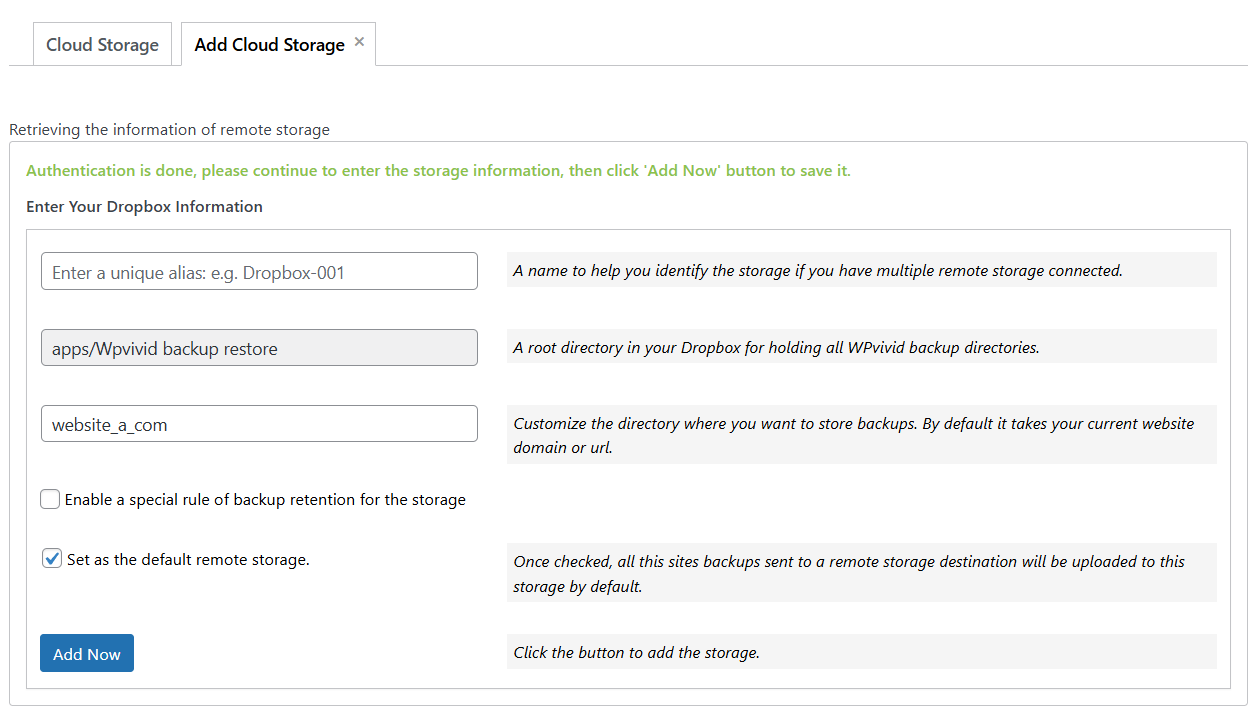
Task: Switch to the Cloud Storage tab
Action: tap(102, 45)
